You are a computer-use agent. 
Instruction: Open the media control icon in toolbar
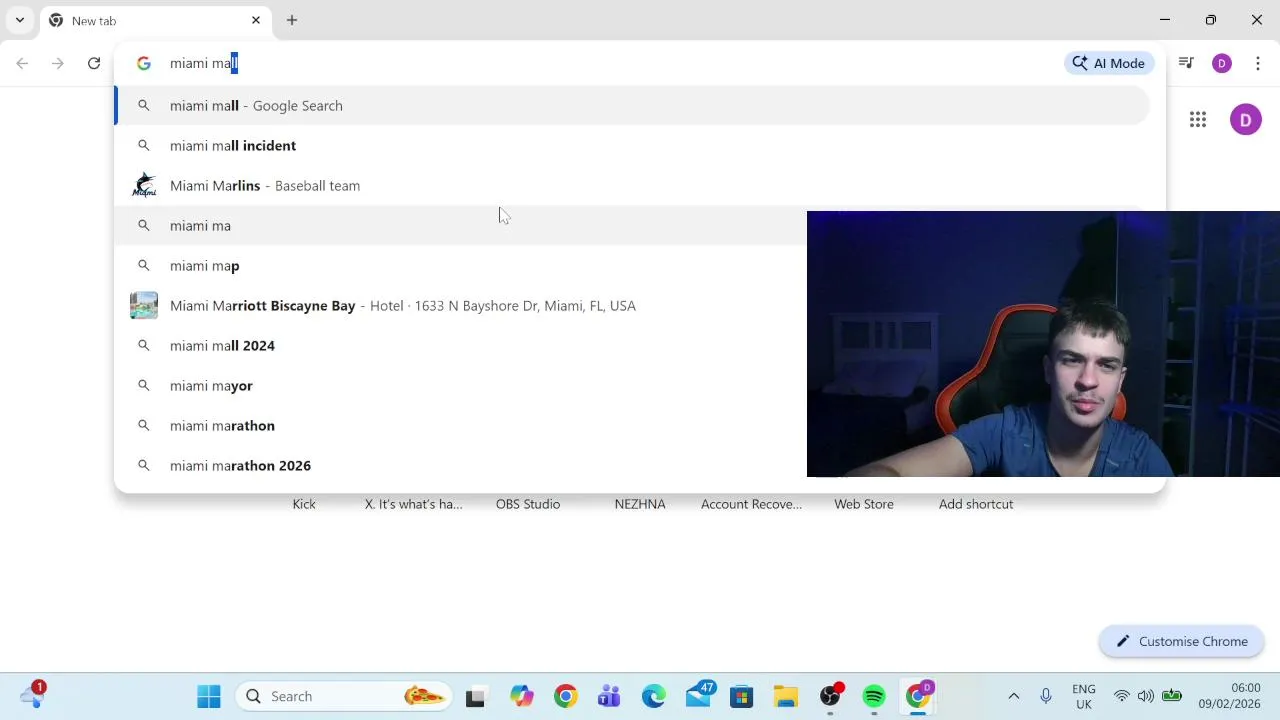pos(1186,63)
